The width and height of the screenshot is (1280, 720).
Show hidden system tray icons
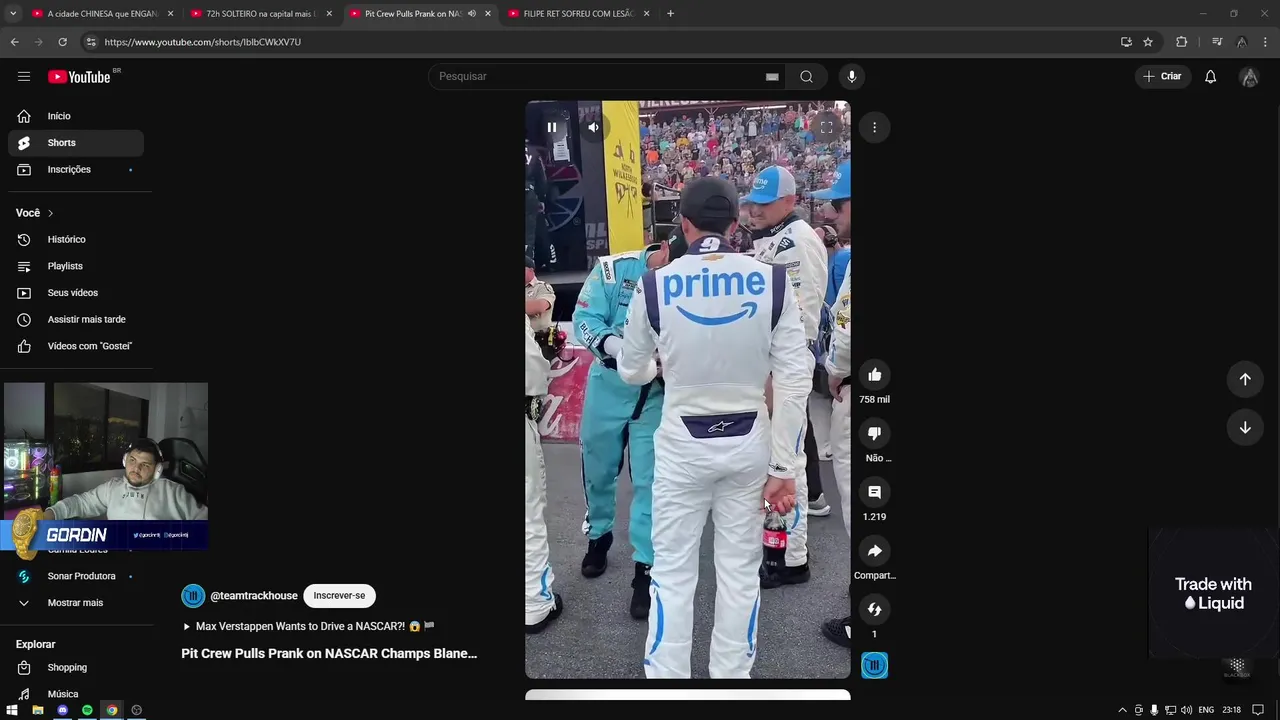(x=1122, y=710)
